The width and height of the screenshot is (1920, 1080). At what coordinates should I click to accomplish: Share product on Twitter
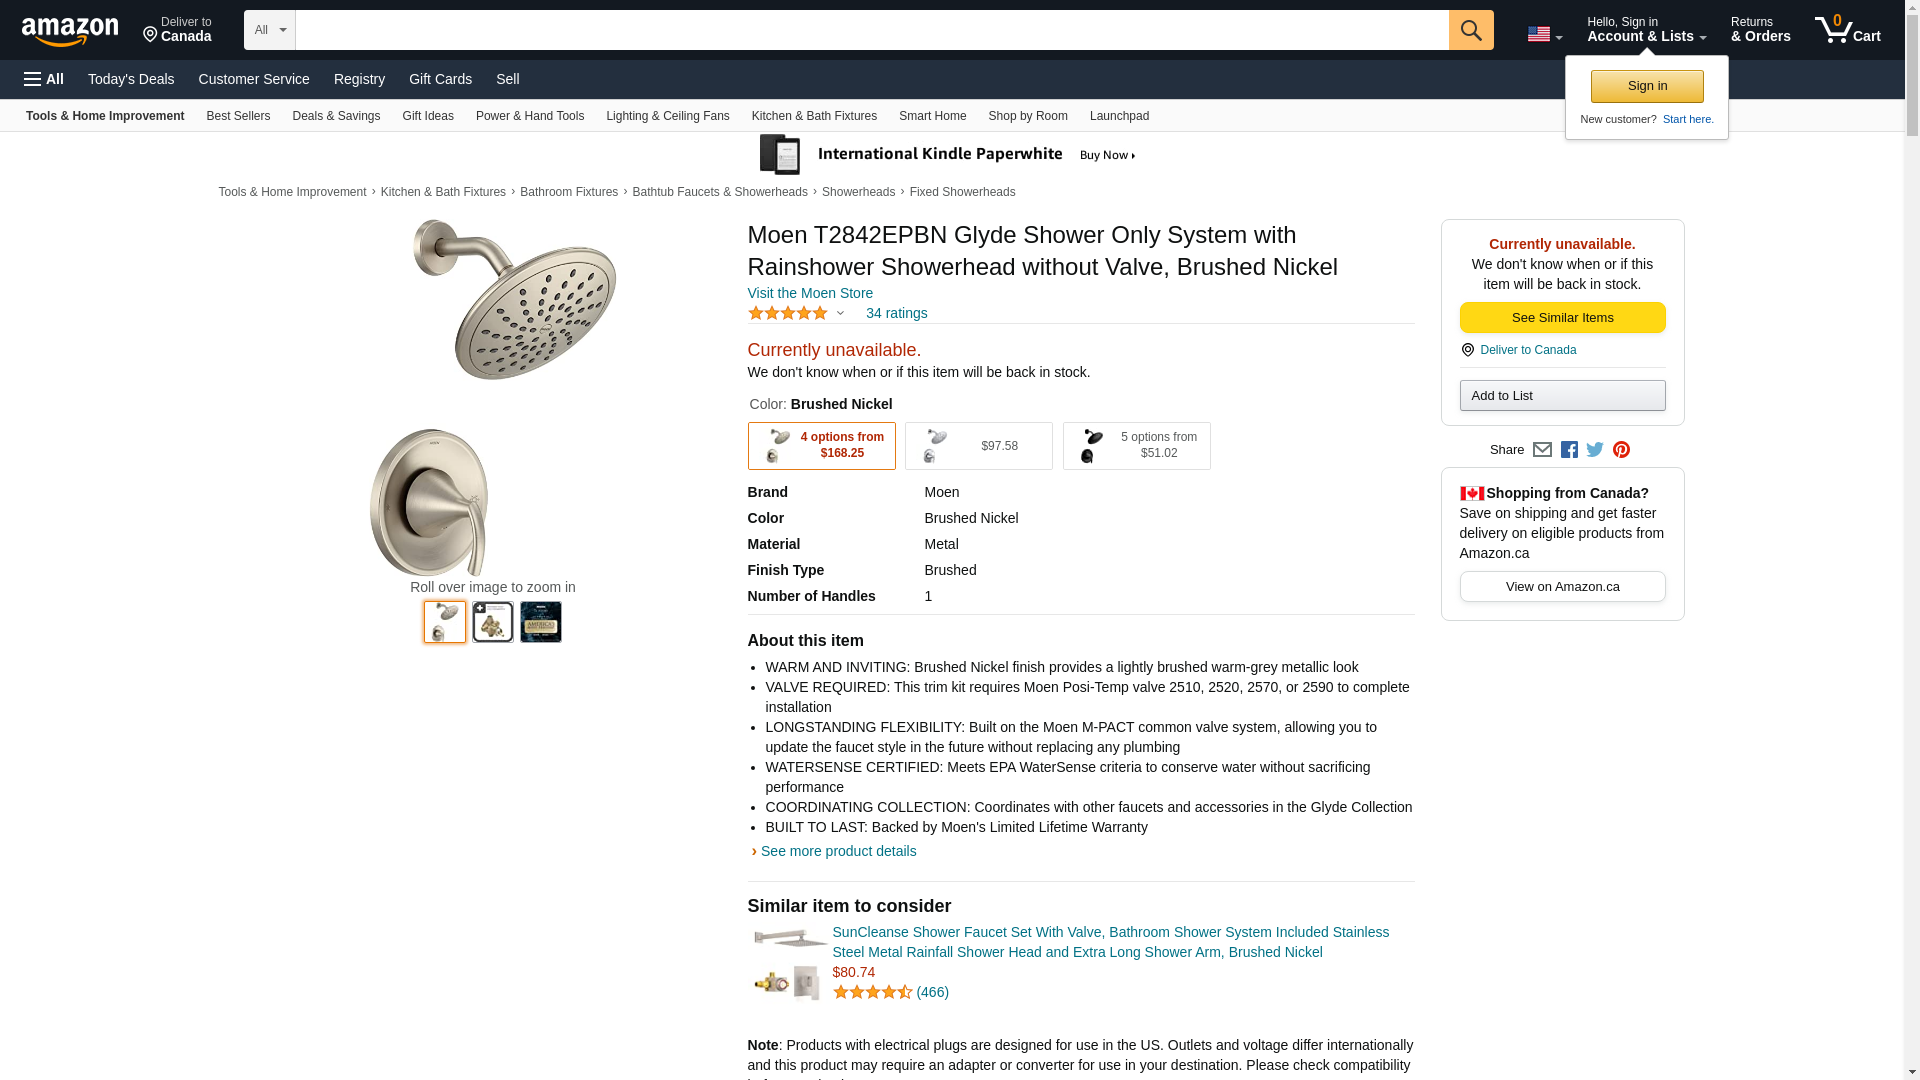1595,450
